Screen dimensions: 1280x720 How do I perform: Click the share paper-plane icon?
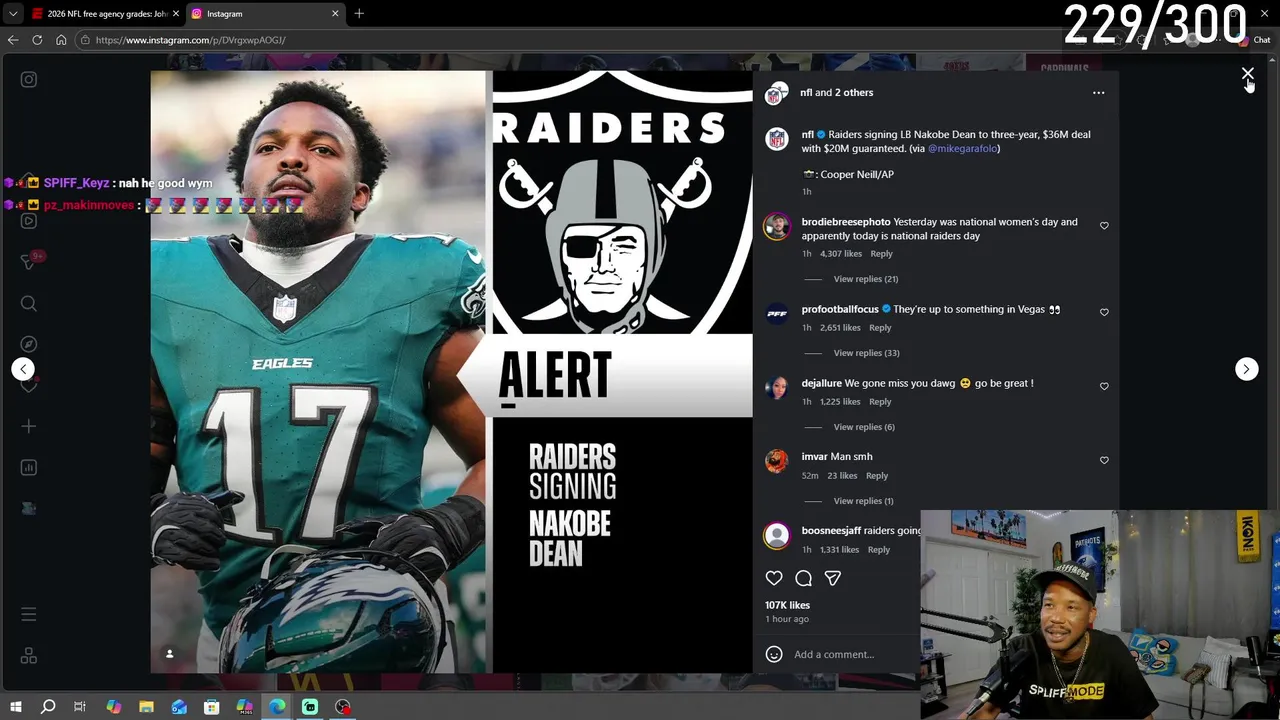click(x=832, y=578)
